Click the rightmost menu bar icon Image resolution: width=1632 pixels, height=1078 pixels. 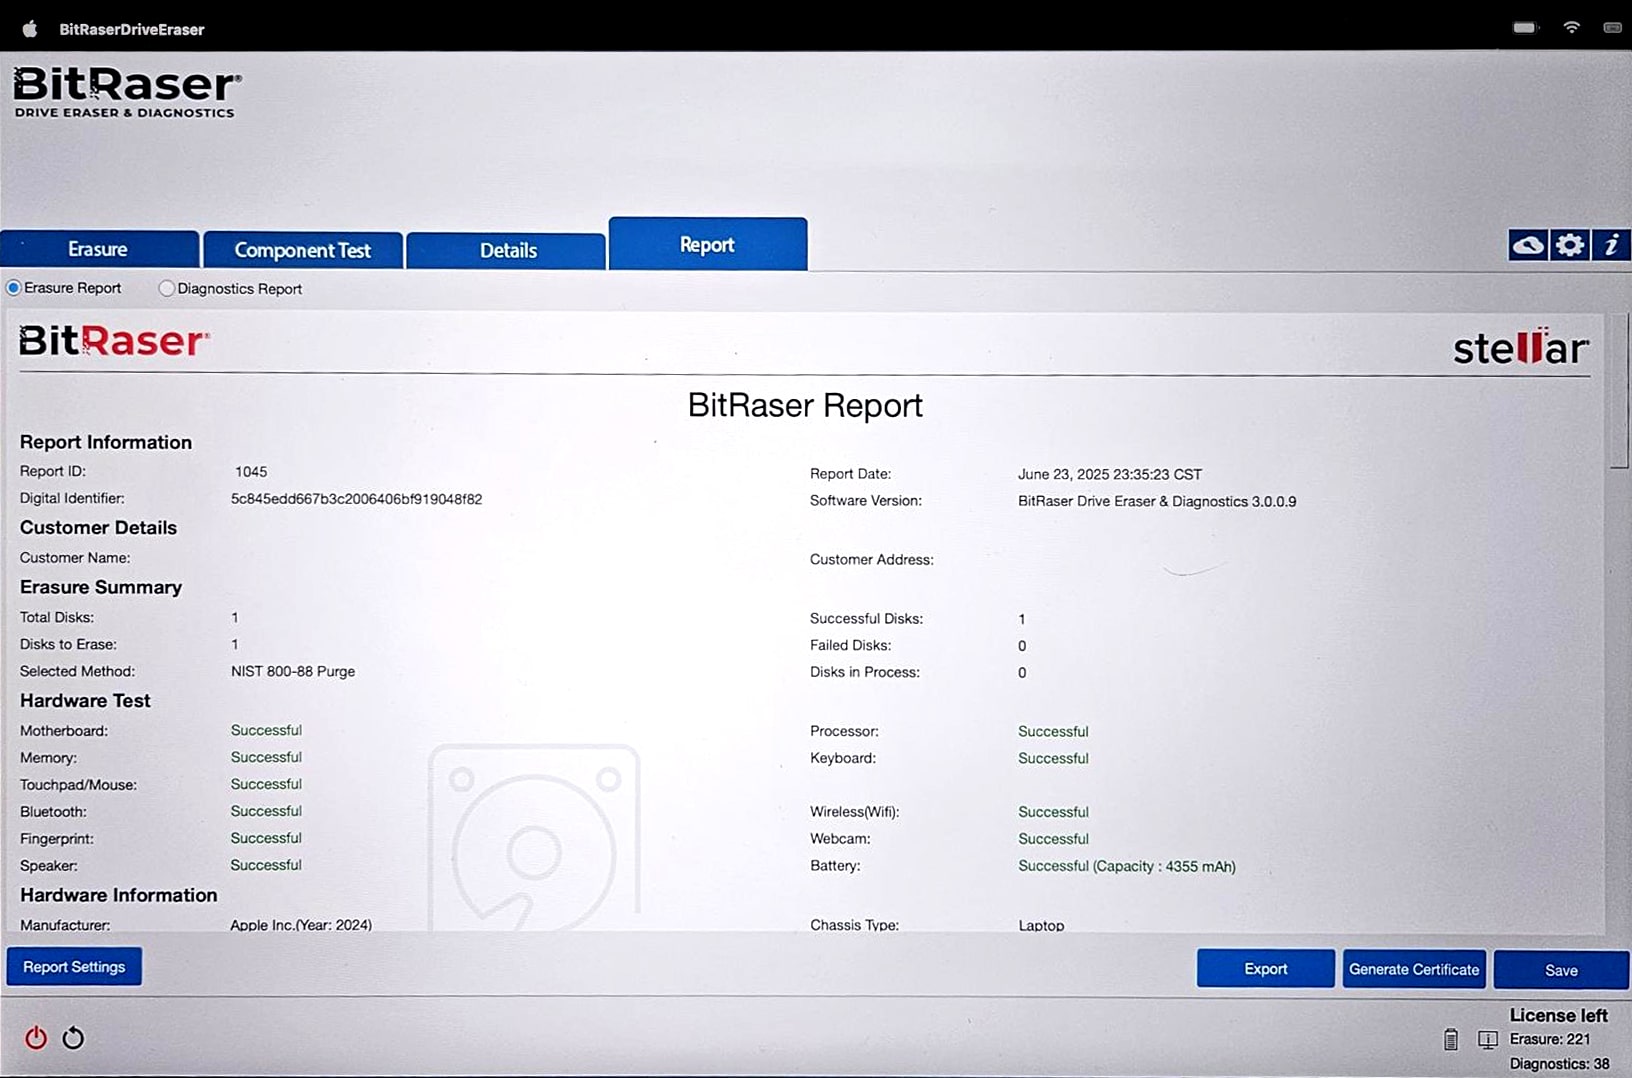click(x=1612, y=28)
